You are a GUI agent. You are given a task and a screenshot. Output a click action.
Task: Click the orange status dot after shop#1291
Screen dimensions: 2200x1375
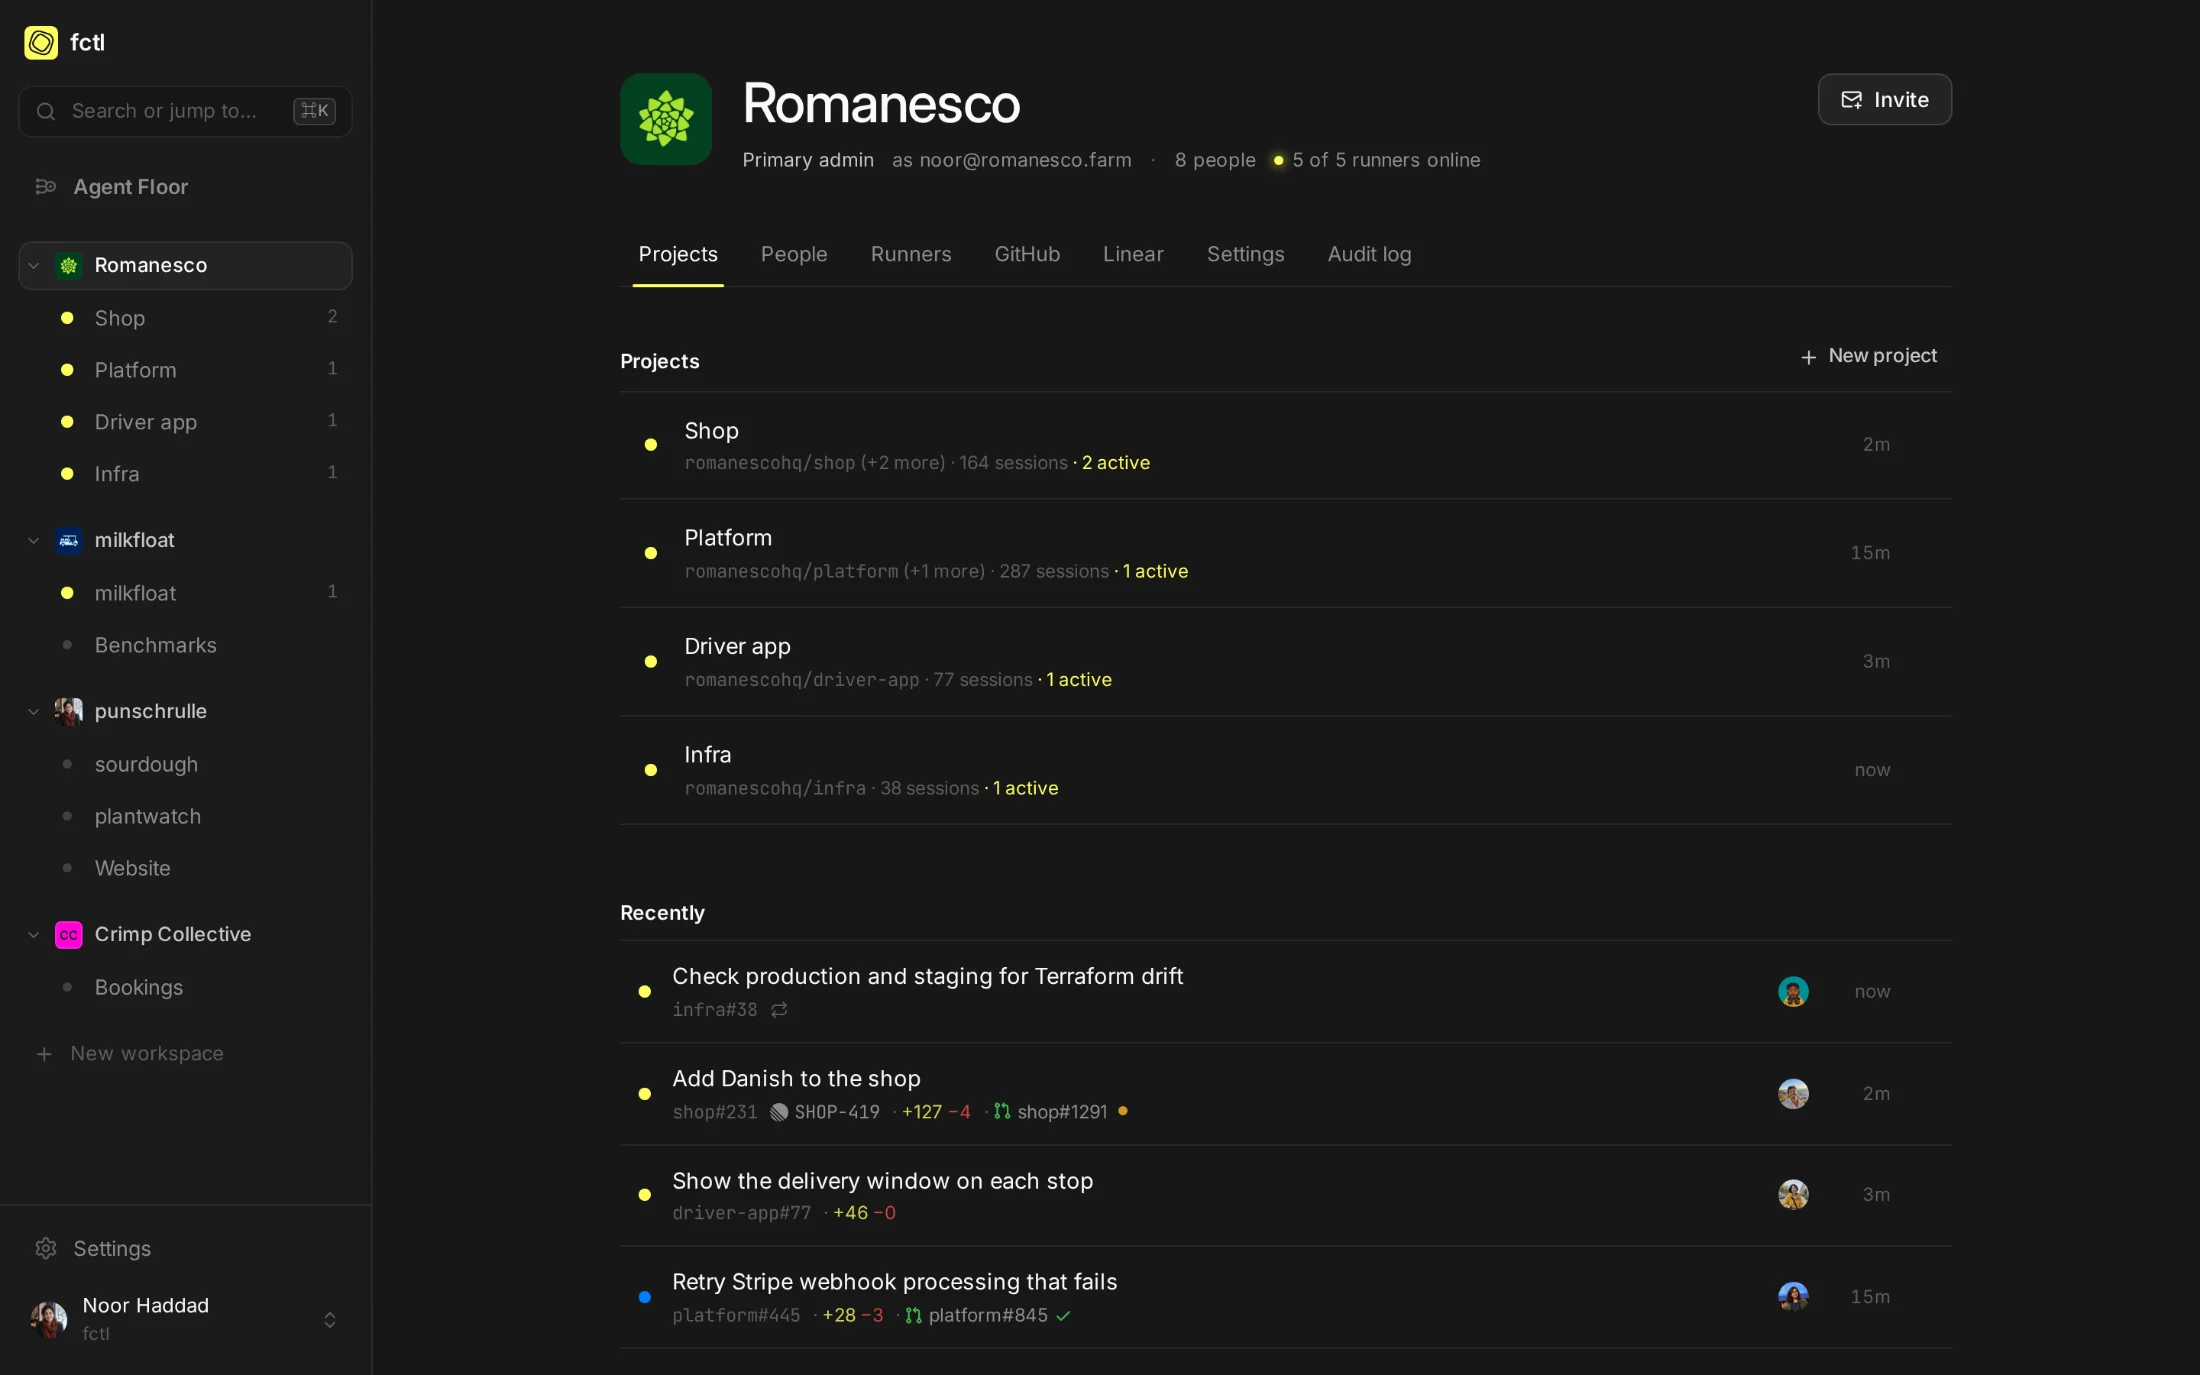(1123, 1111)
